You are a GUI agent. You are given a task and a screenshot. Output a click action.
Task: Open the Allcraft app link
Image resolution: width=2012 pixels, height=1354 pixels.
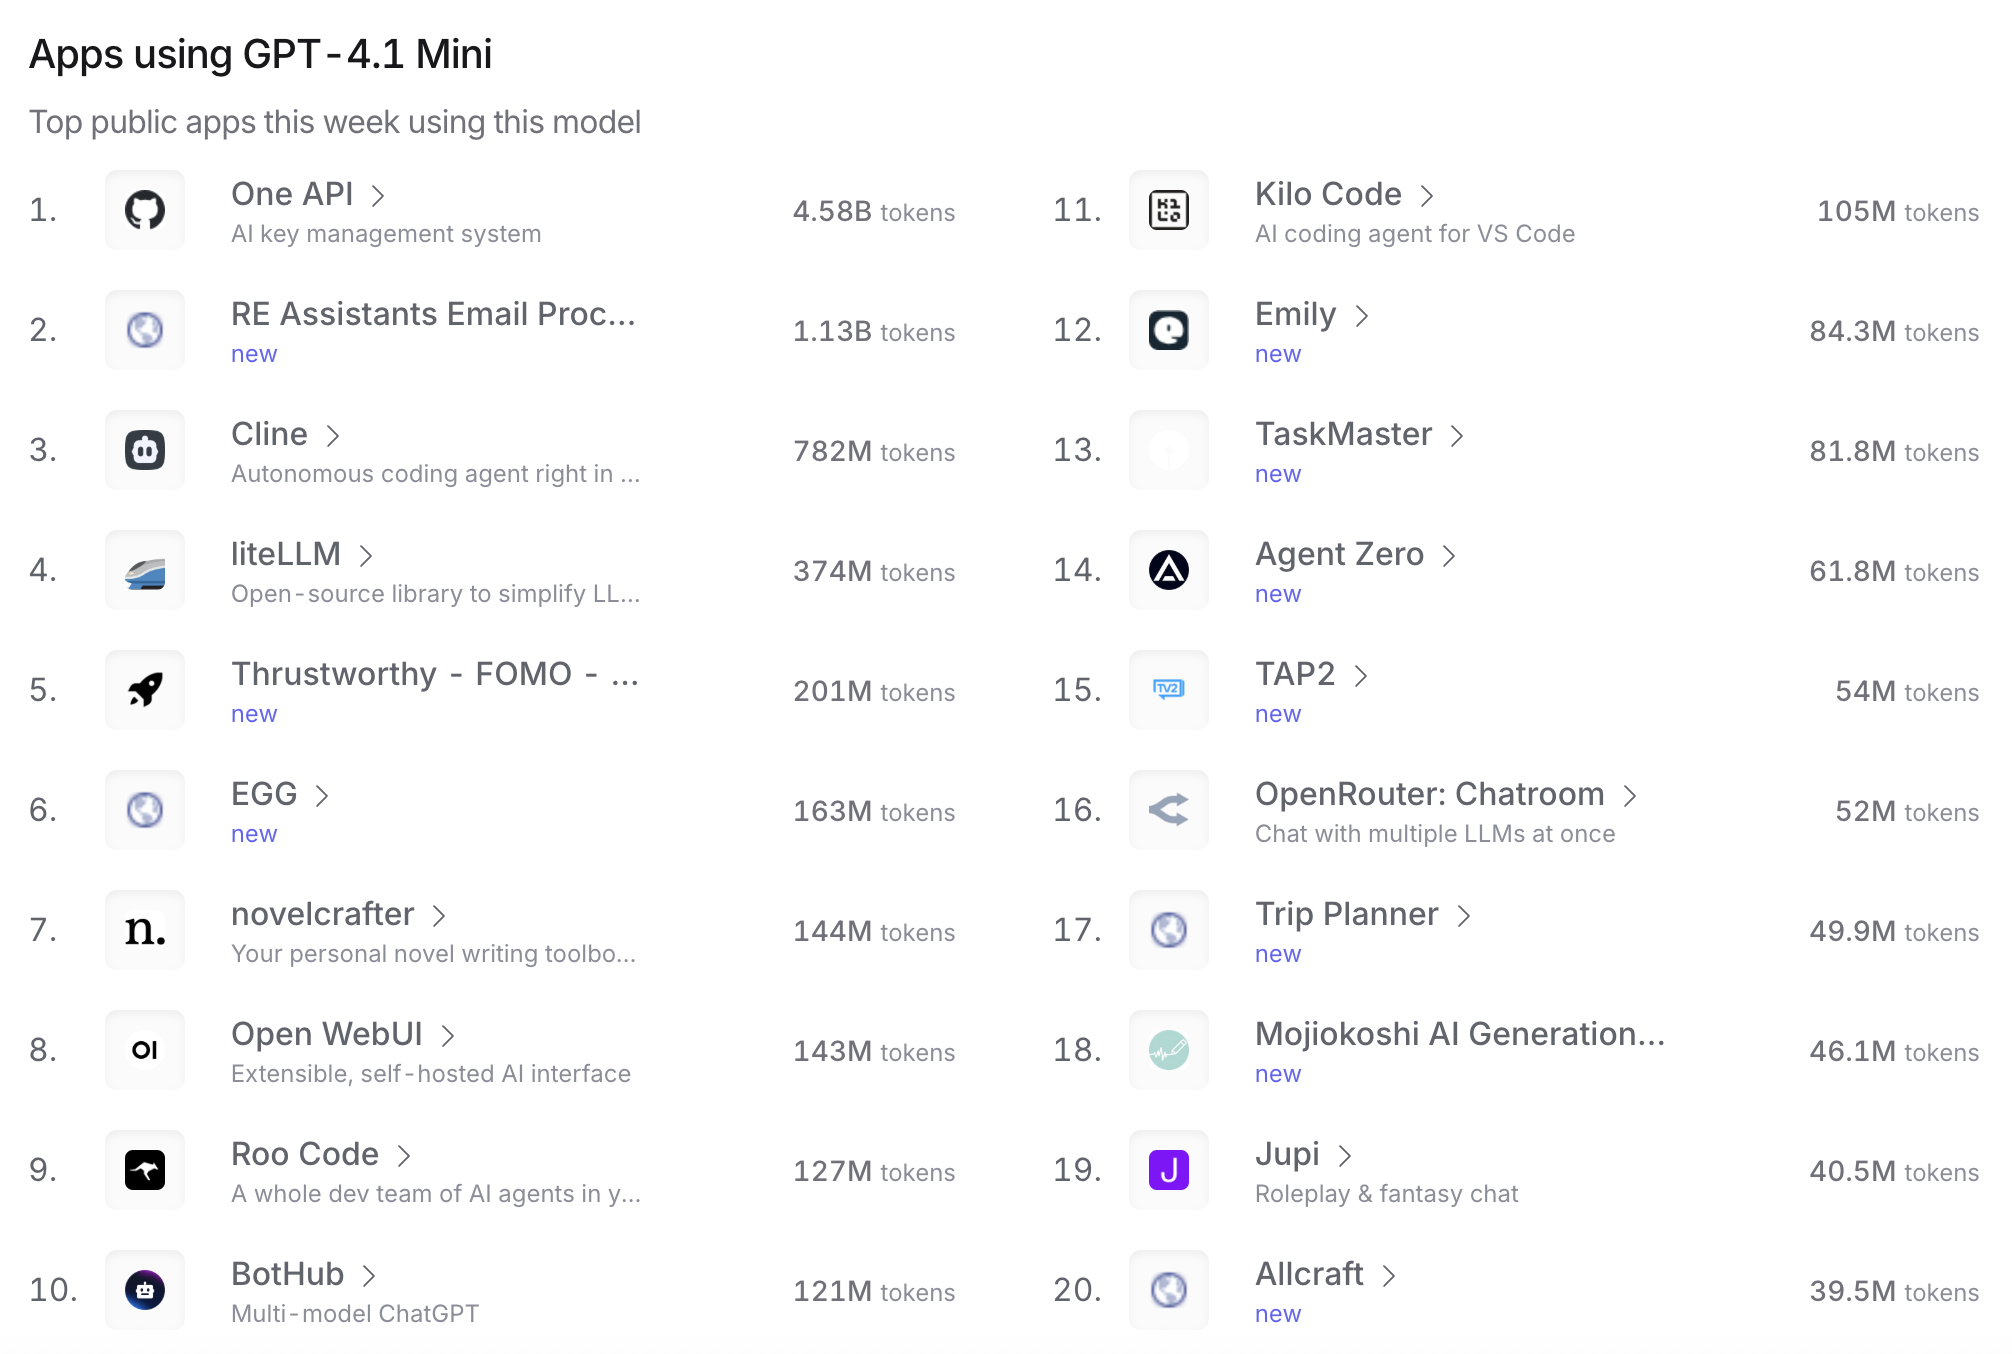coord(1309,1274)
